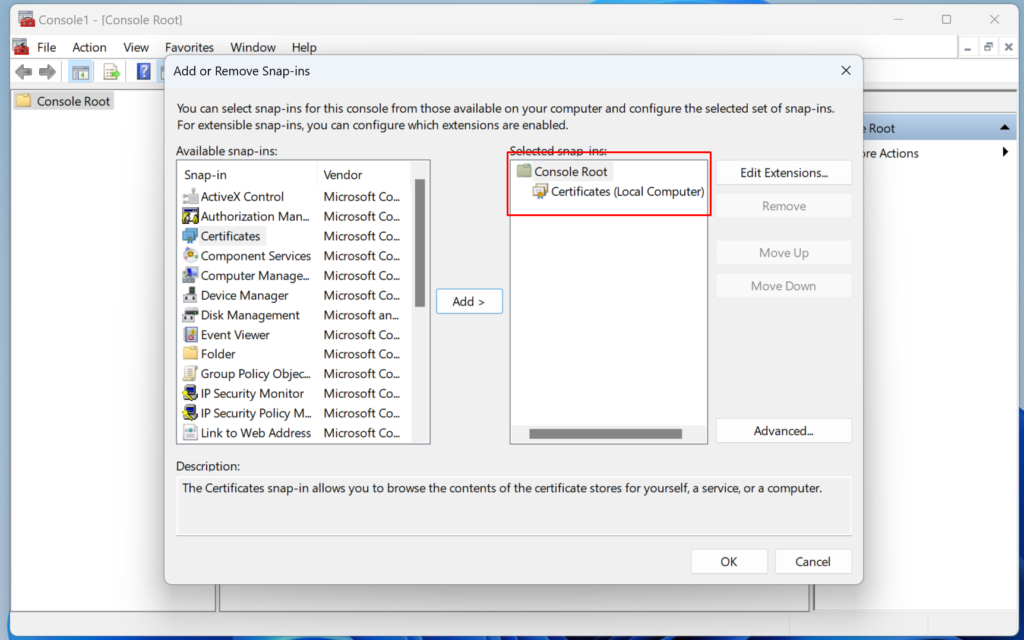
Task: Select the IP Security Monitor name
Action: tap(252, 393)
